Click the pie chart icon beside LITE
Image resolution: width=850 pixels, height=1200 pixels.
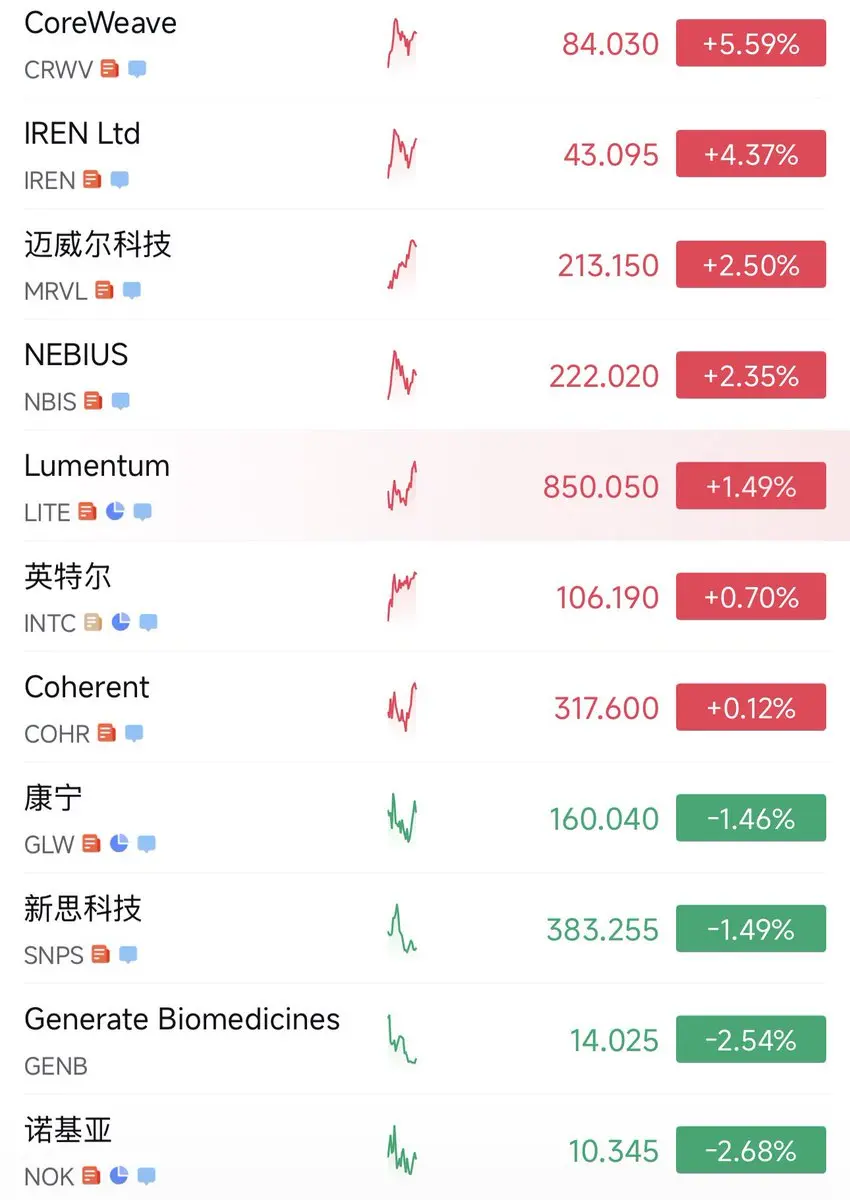pos(115,512)
